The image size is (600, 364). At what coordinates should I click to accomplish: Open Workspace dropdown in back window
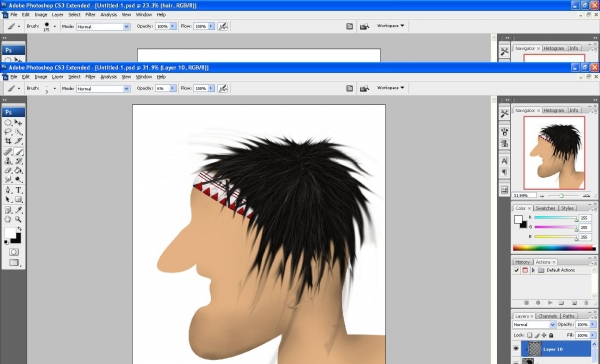tap(390, 26)
